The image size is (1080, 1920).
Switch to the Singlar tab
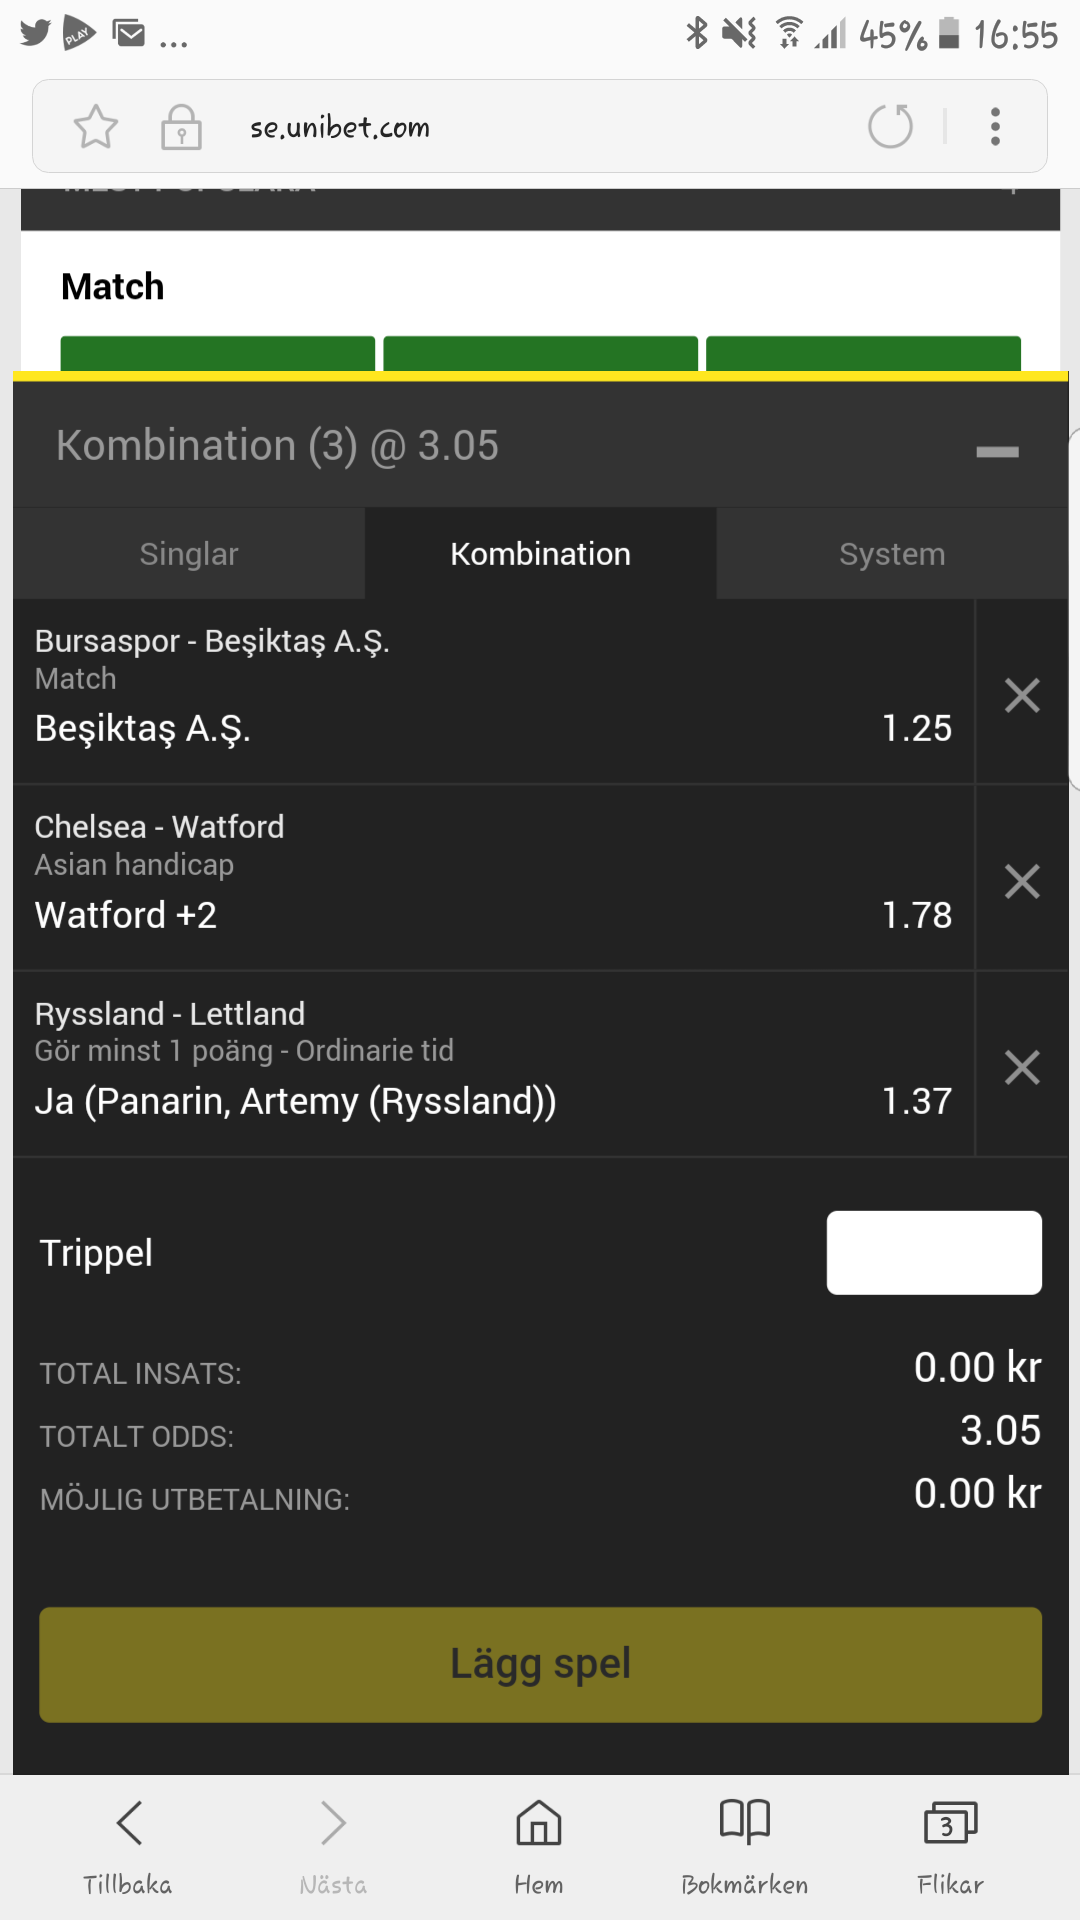tap(189, 553)
